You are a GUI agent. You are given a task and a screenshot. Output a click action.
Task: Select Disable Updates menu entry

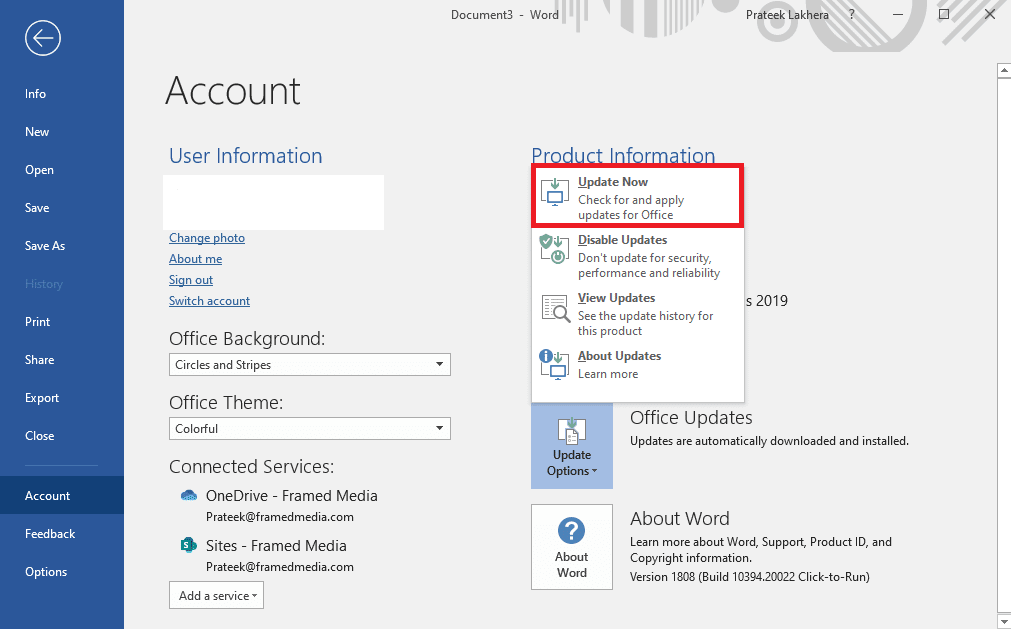click(638, 256)
